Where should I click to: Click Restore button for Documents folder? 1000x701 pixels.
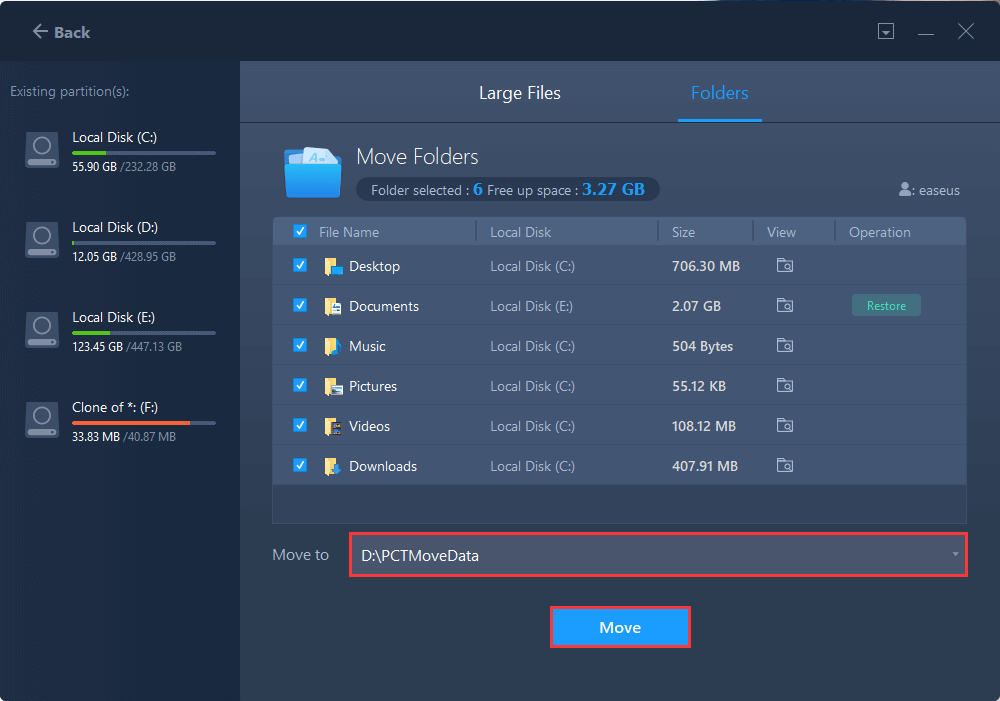(886, 306)
